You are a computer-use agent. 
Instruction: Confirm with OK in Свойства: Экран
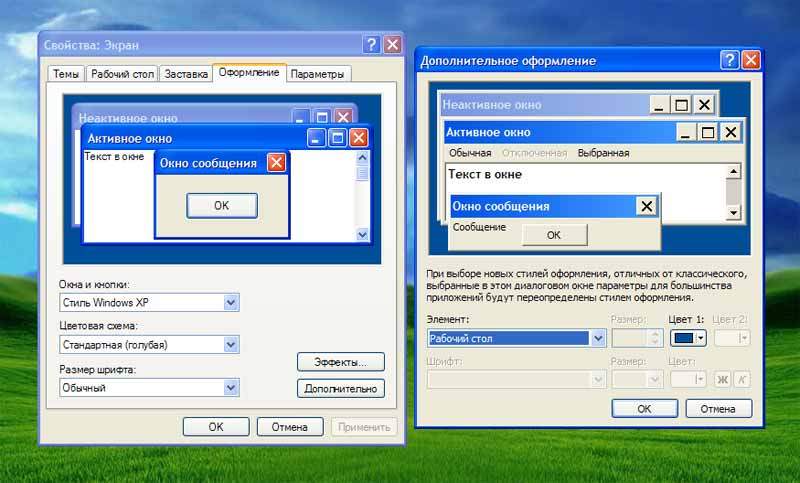click(x=216, y=427)
